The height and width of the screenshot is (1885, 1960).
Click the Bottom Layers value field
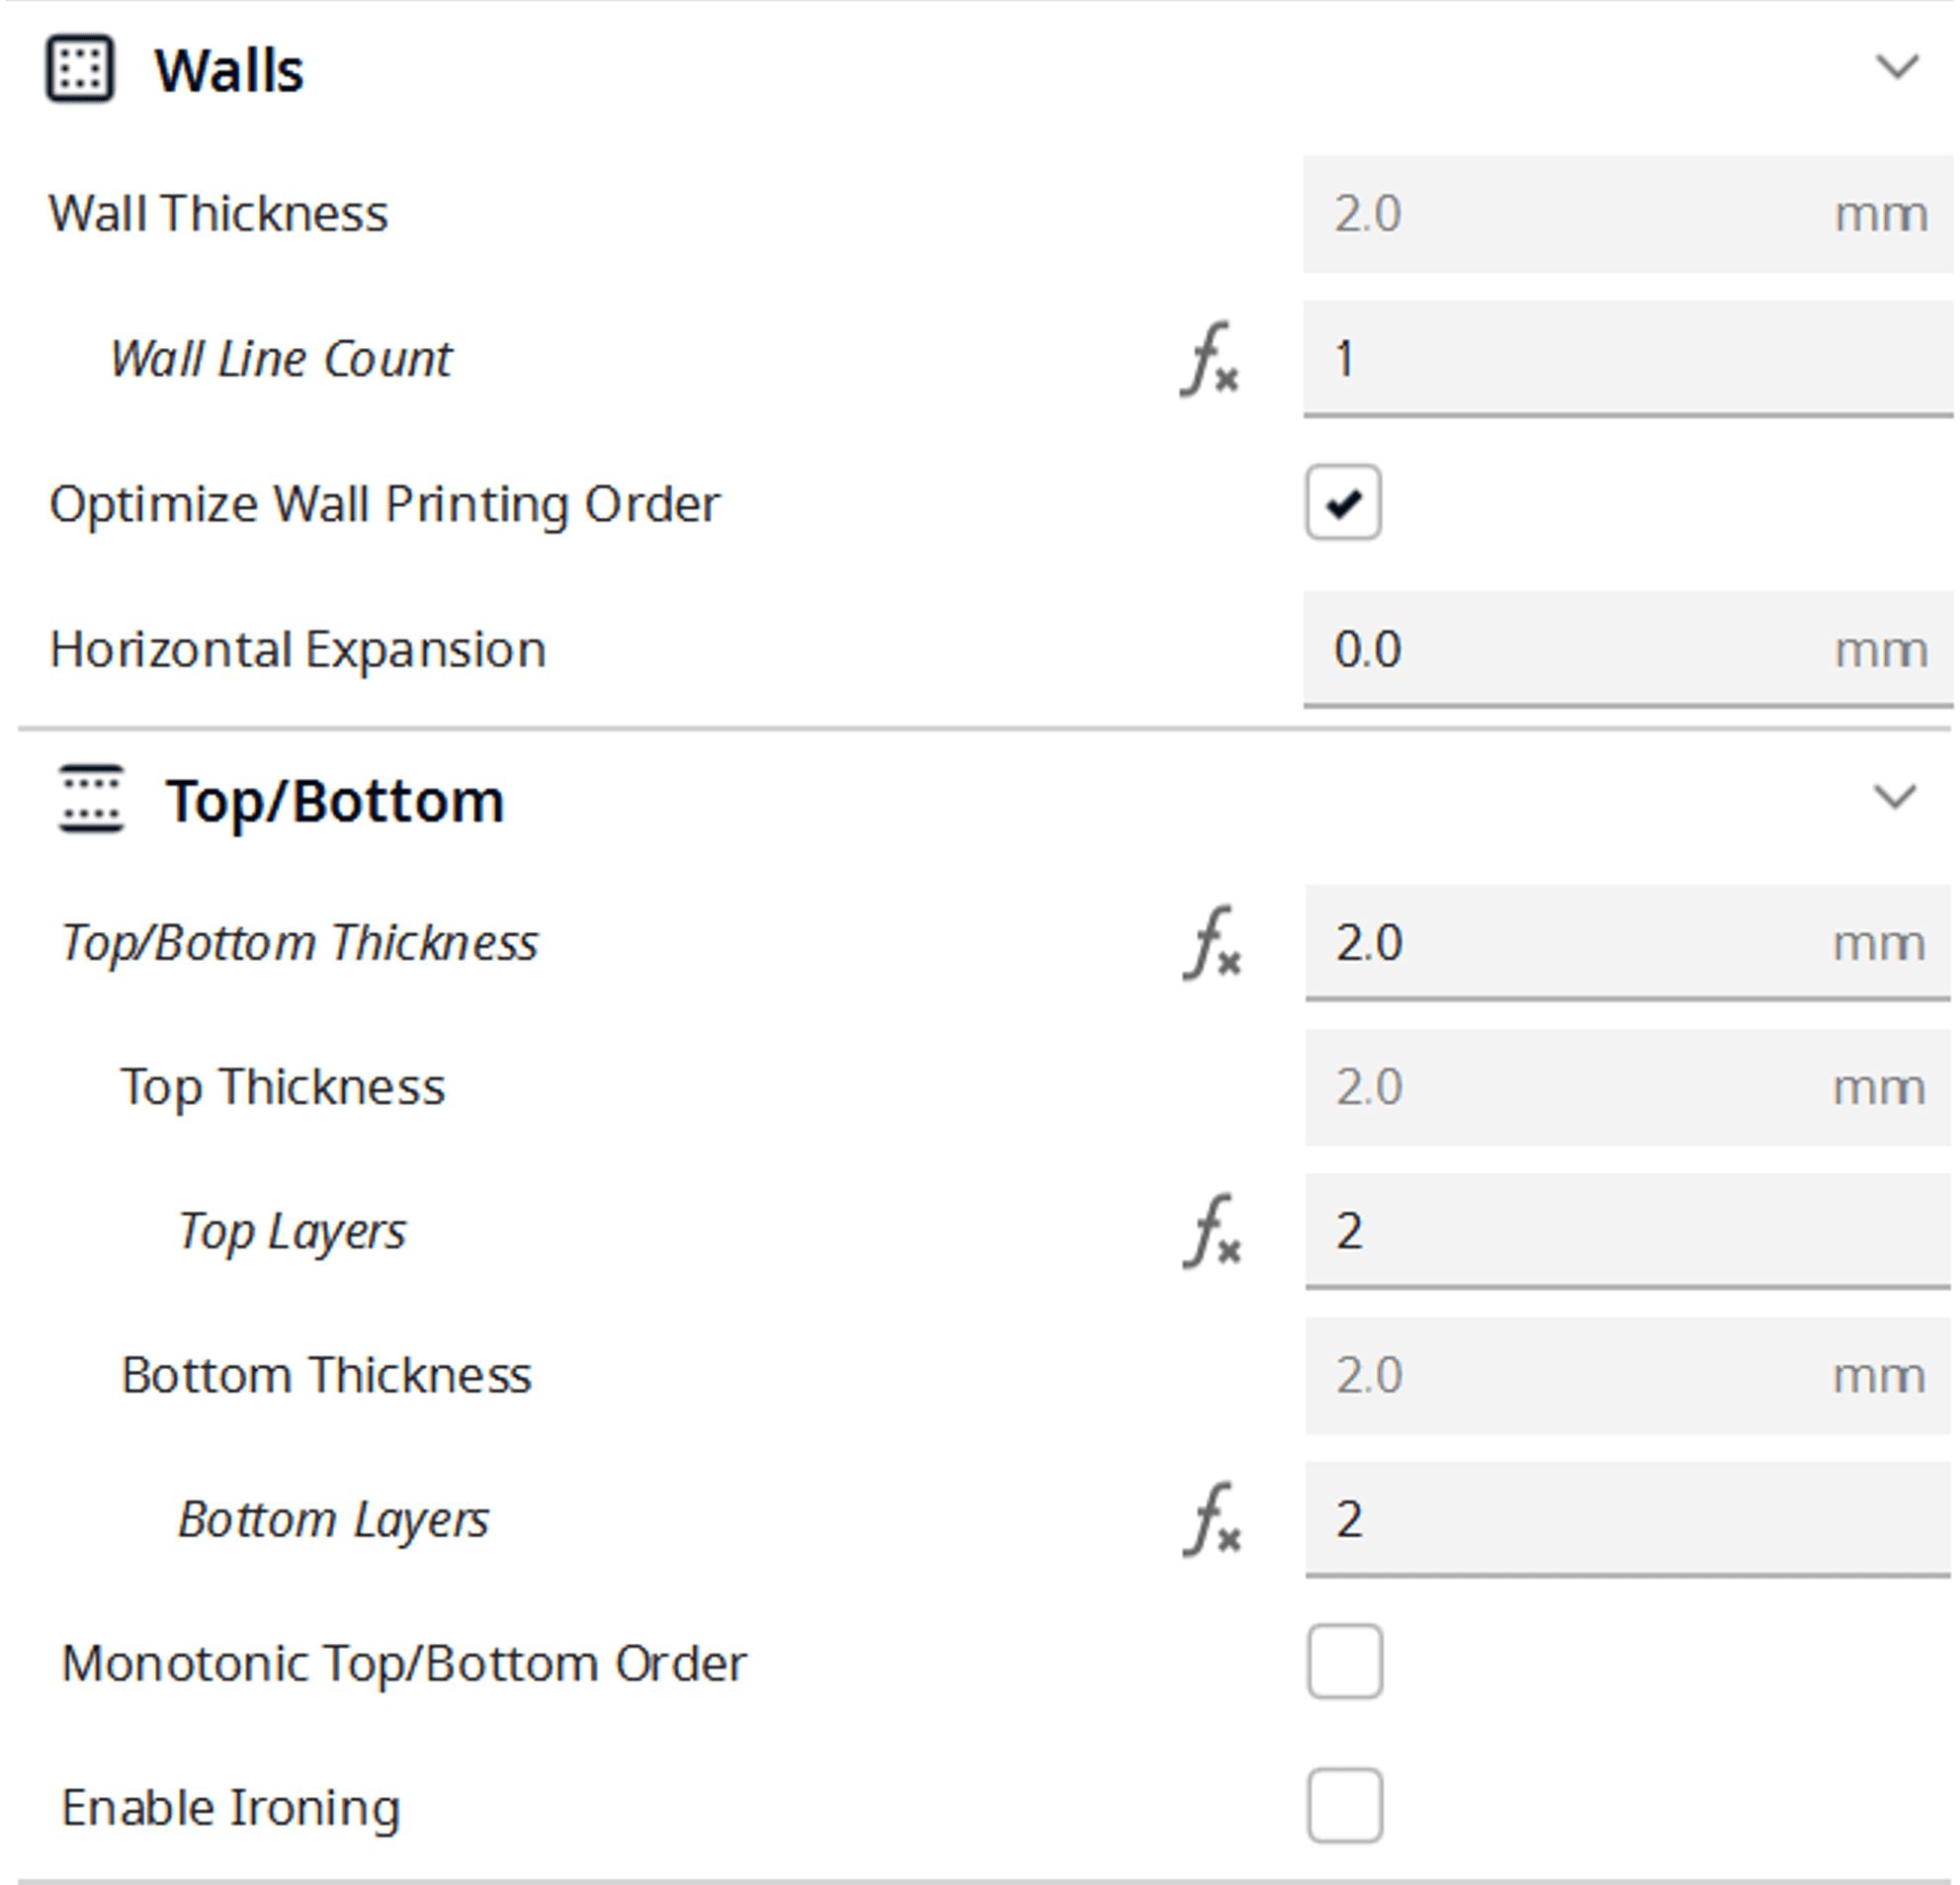[1626, 1519]
